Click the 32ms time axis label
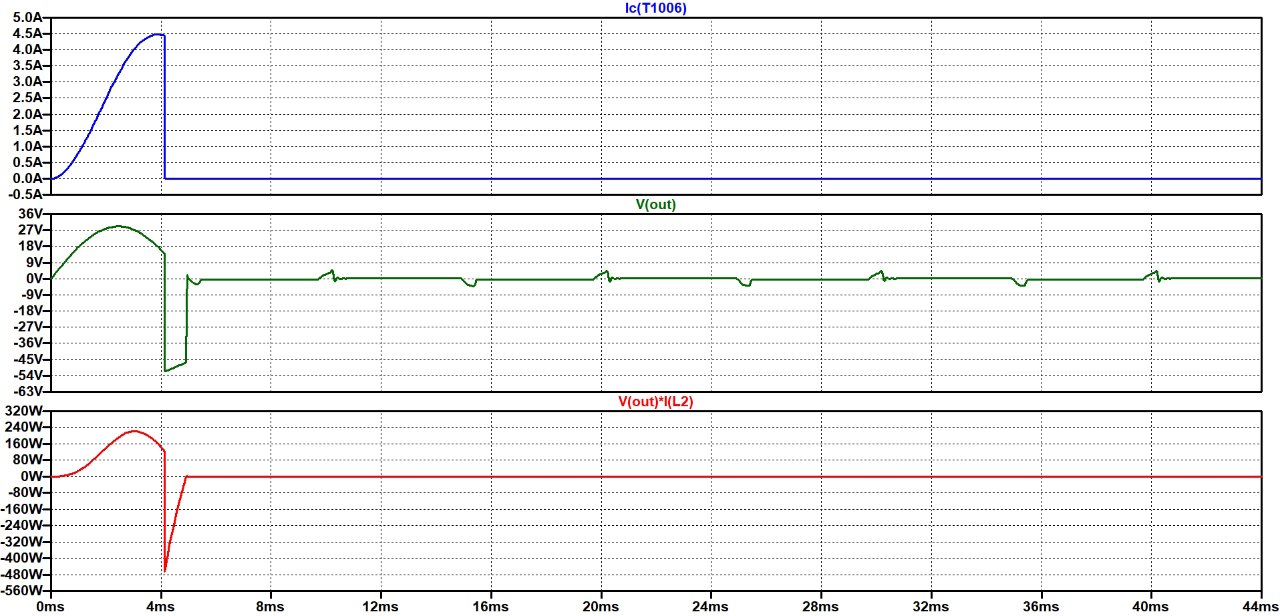1280x616 pixels. point(930,606)
